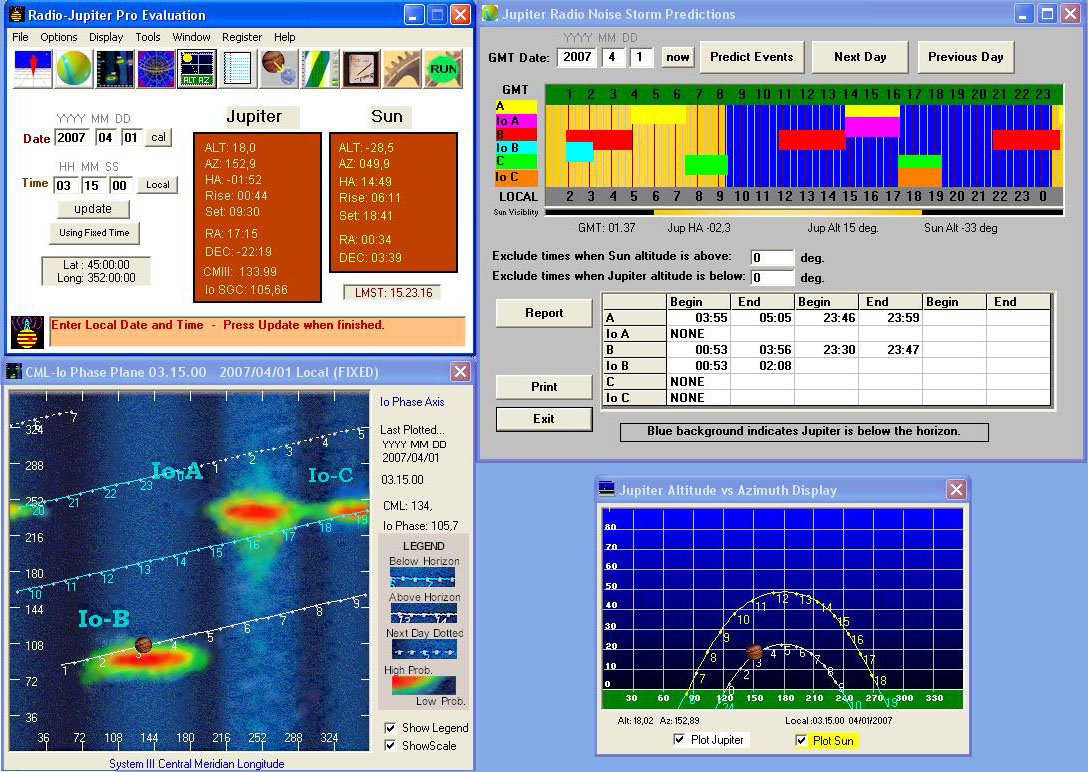Open the Register menu

pyautogui.click(x=241, y=37)
